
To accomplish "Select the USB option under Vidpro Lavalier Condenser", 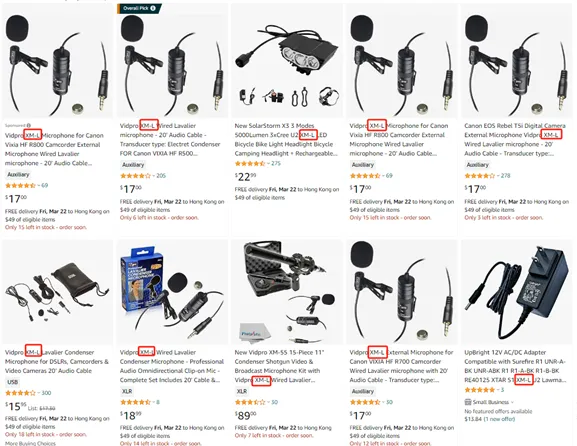I will tap(13, 382).
